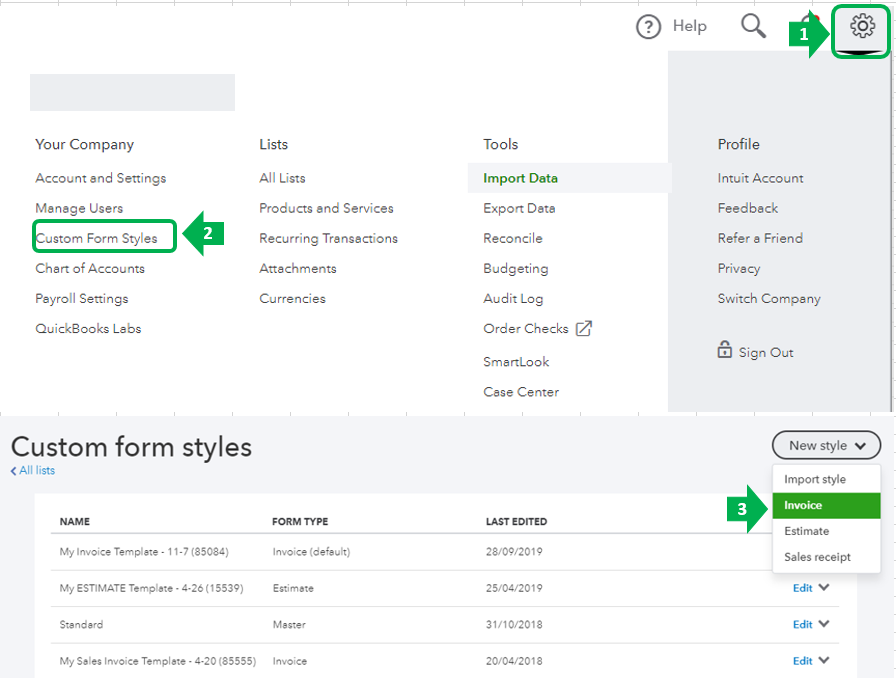Click the Help text label
This screenshot has width=896, height=678.
click(x=690, y=26)
